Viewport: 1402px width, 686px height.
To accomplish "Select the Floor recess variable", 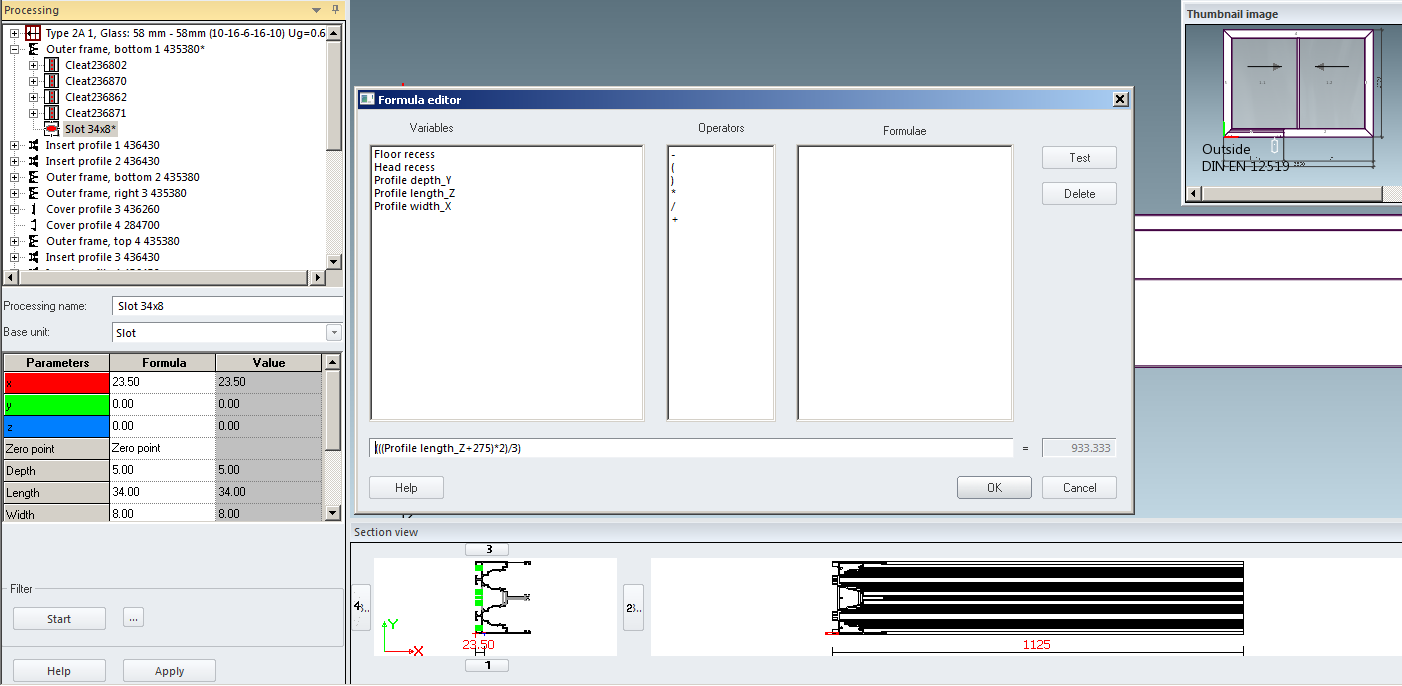I will [404, 154].
